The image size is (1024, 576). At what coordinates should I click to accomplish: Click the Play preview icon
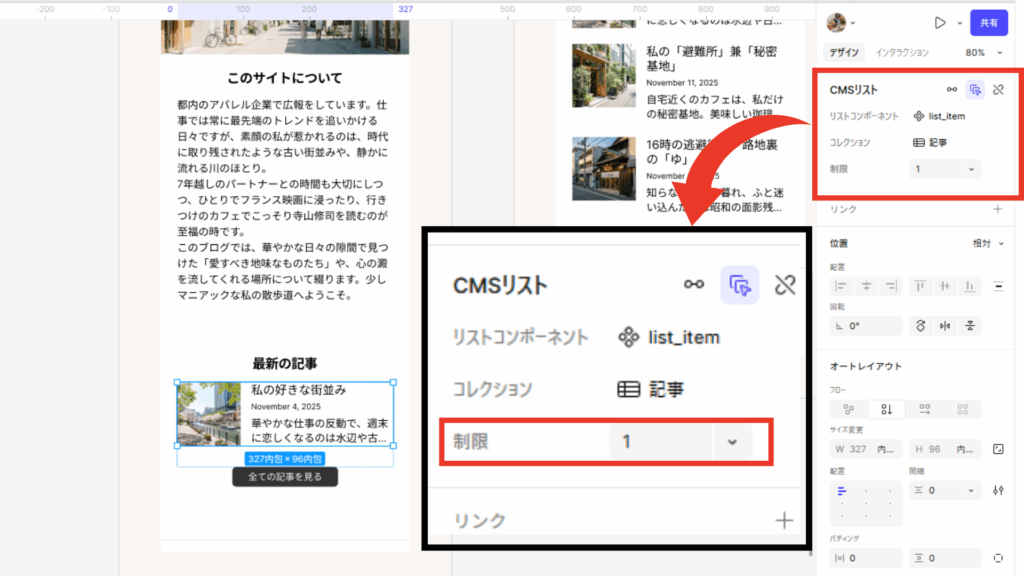[x=940, y=22]
